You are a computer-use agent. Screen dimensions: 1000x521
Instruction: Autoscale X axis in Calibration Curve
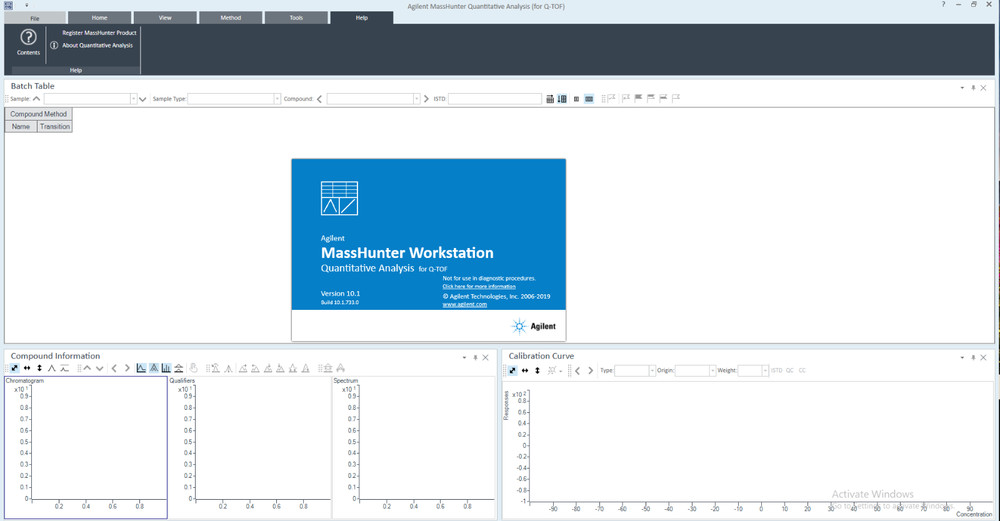click(525, 371)
